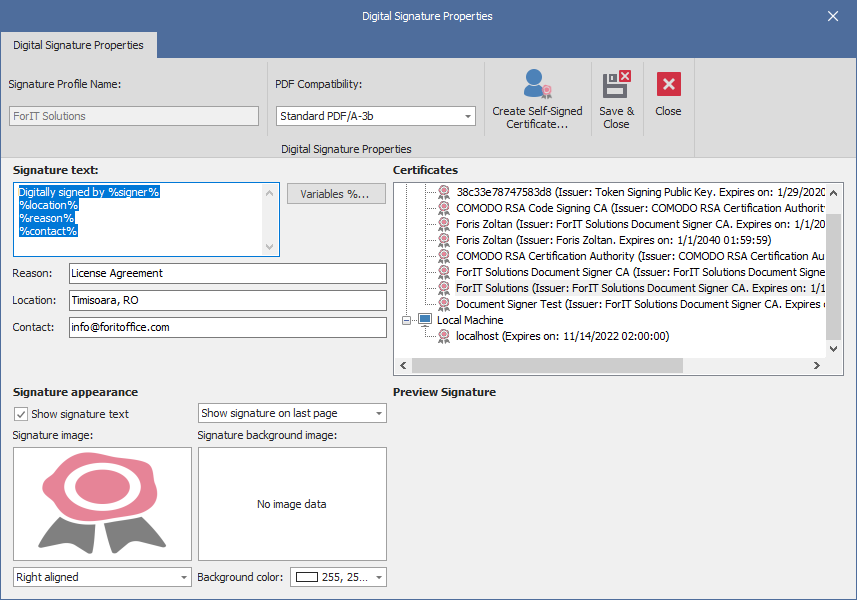Screen dimensions: 857x600
Task: Click the Save & Close toolbar icon
Action: tap(617, 87)
